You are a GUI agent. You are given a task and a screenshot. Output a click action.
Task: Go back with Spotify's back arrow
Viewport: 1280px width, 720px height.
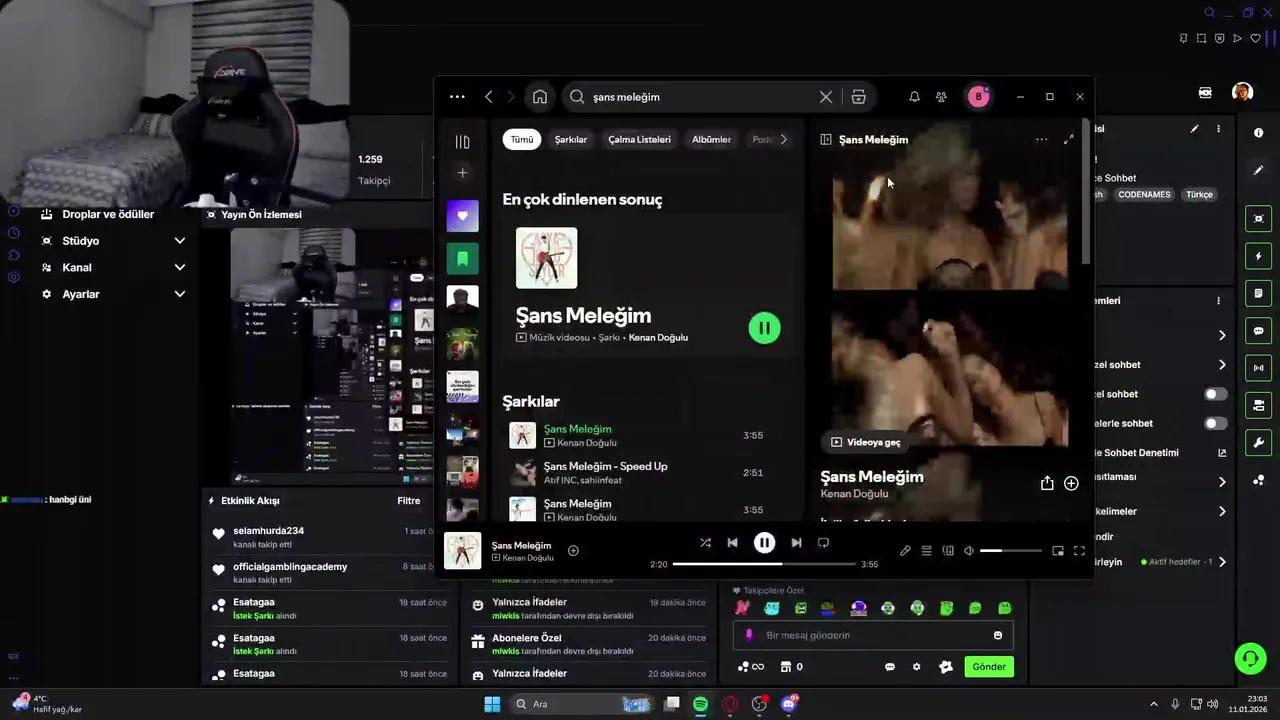point(489,97)
